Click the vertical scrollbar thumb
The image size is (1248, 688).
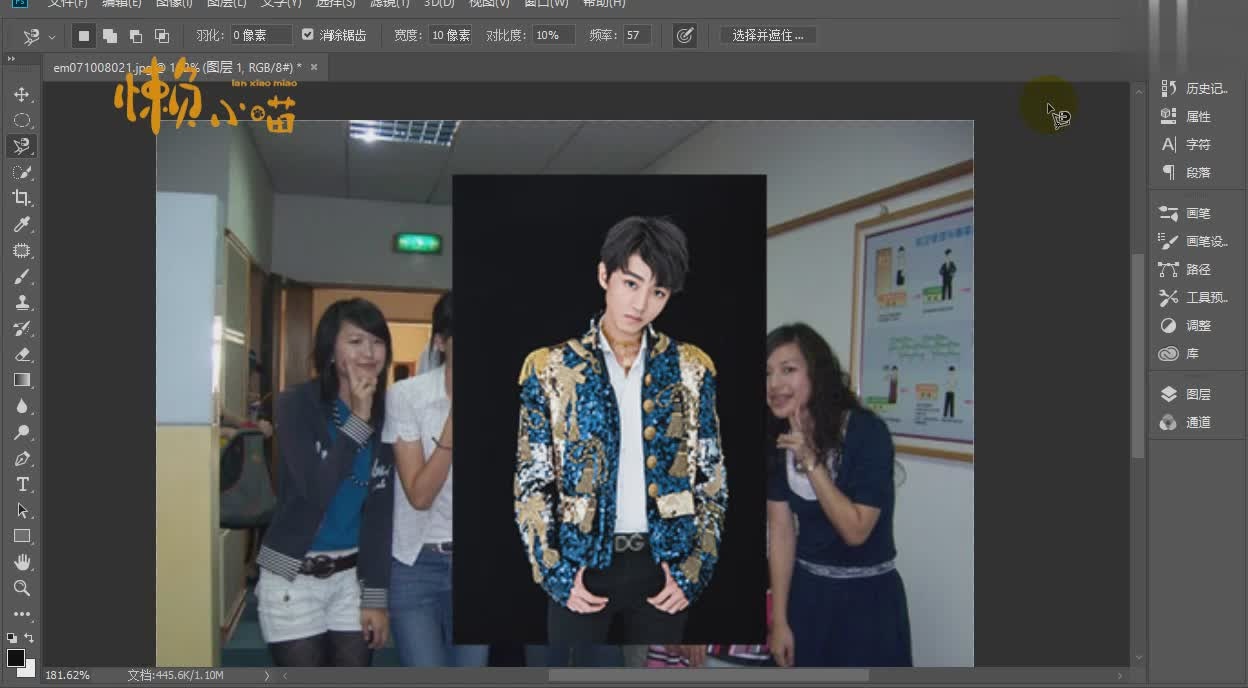[x=1138, y=356]
